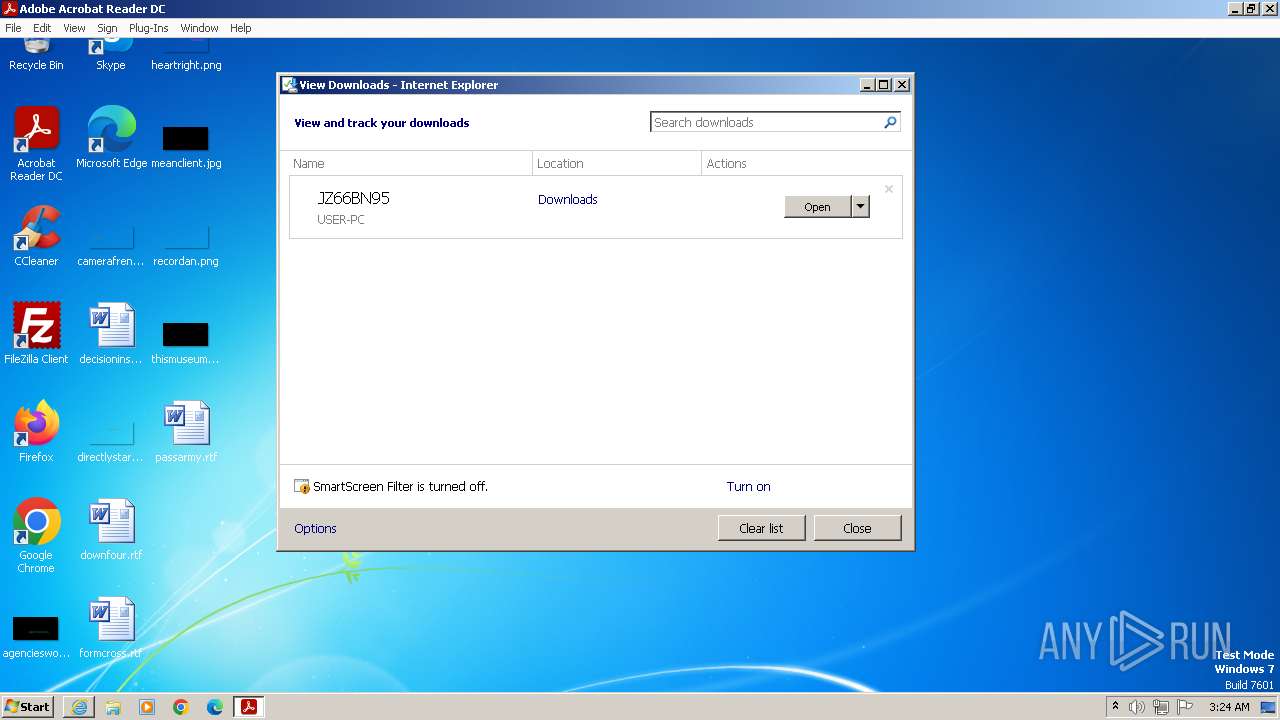Viewport: 1280px width, 720px height.
Task: Click the Start button
Action: (27, 707)
